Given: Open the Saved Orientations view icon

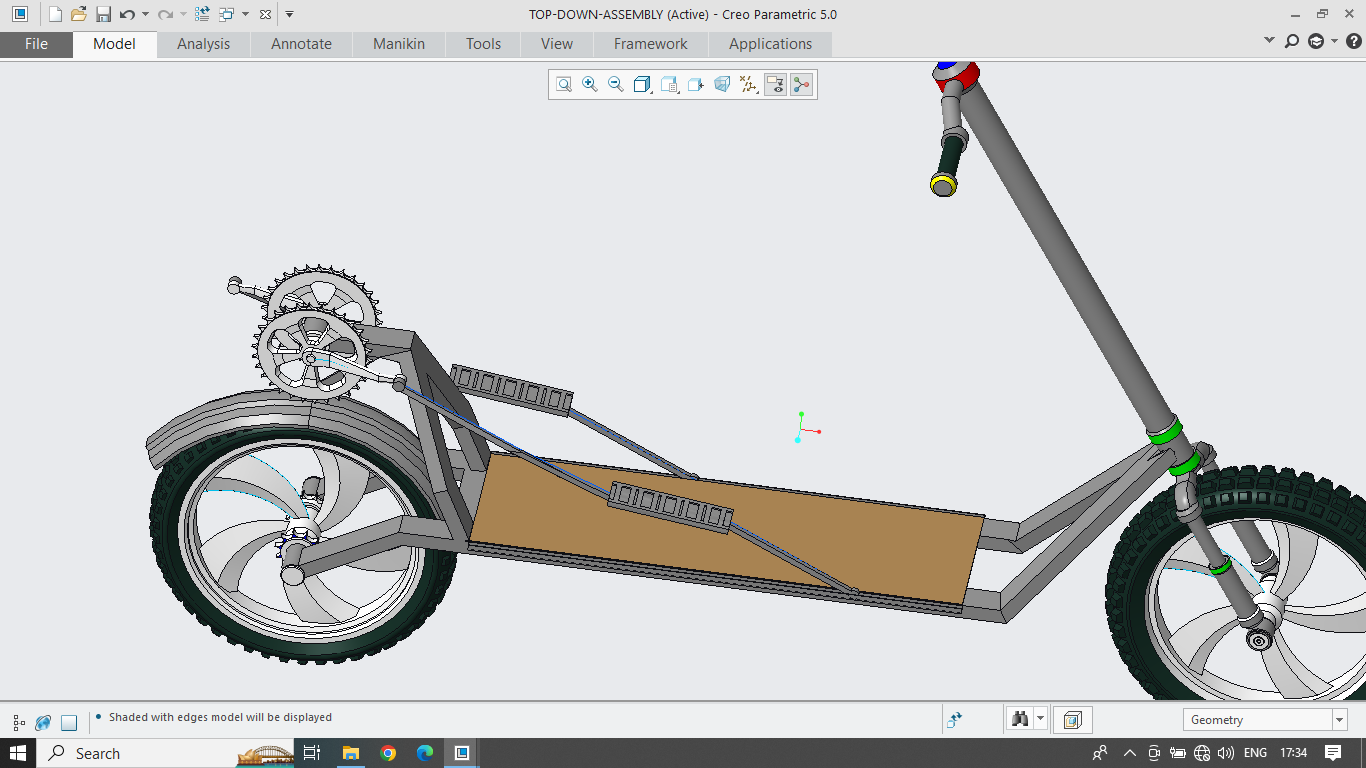Looking at the screenshot, I should [x=669, y=85].
